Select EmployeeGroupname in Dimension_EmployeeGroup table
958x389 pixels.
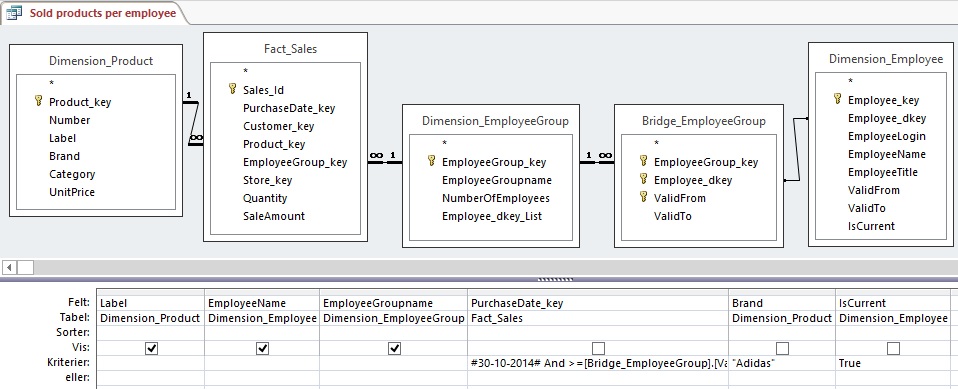[497, 180]
